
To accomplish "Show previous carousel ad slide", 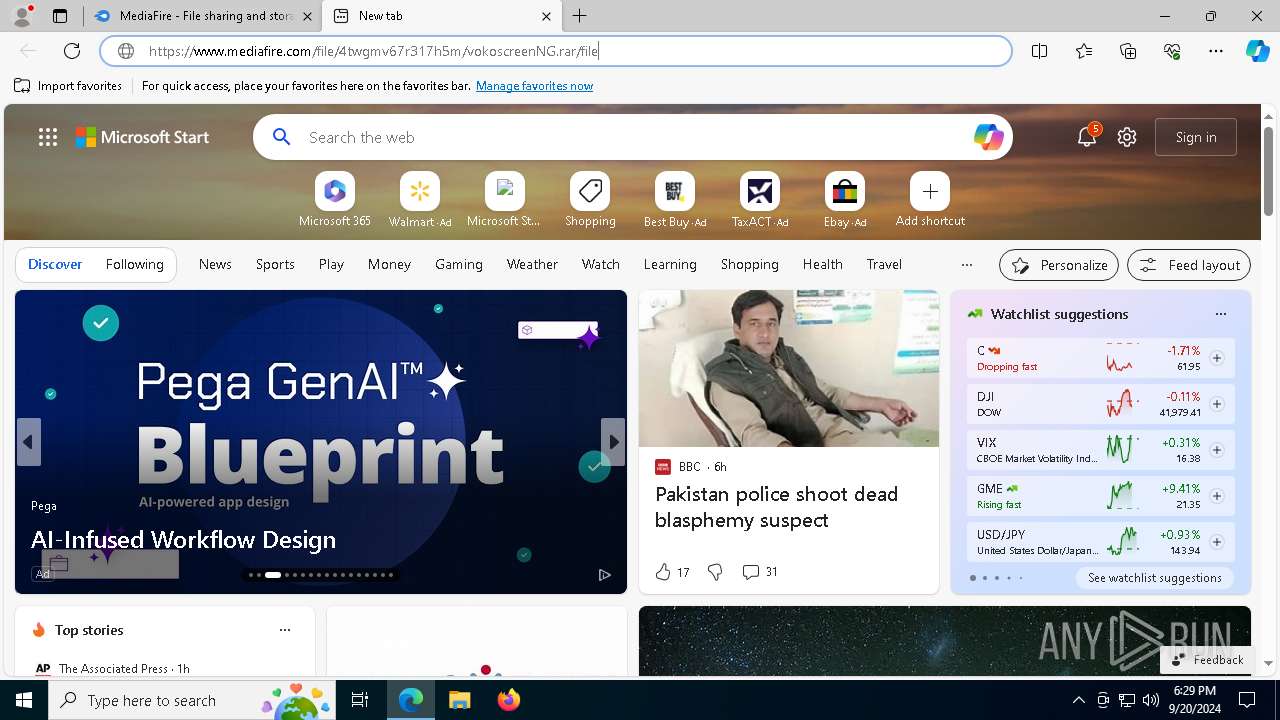I will pos(28,442).
